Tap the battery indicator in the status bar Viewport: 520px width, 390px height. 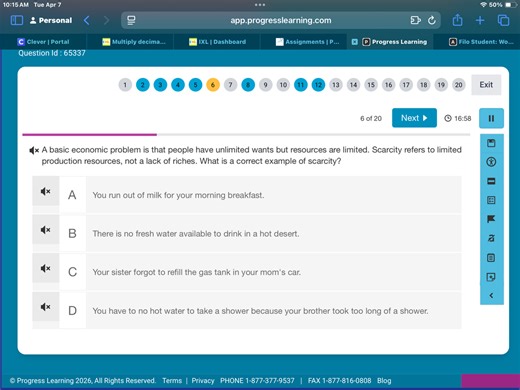point(510,5)
